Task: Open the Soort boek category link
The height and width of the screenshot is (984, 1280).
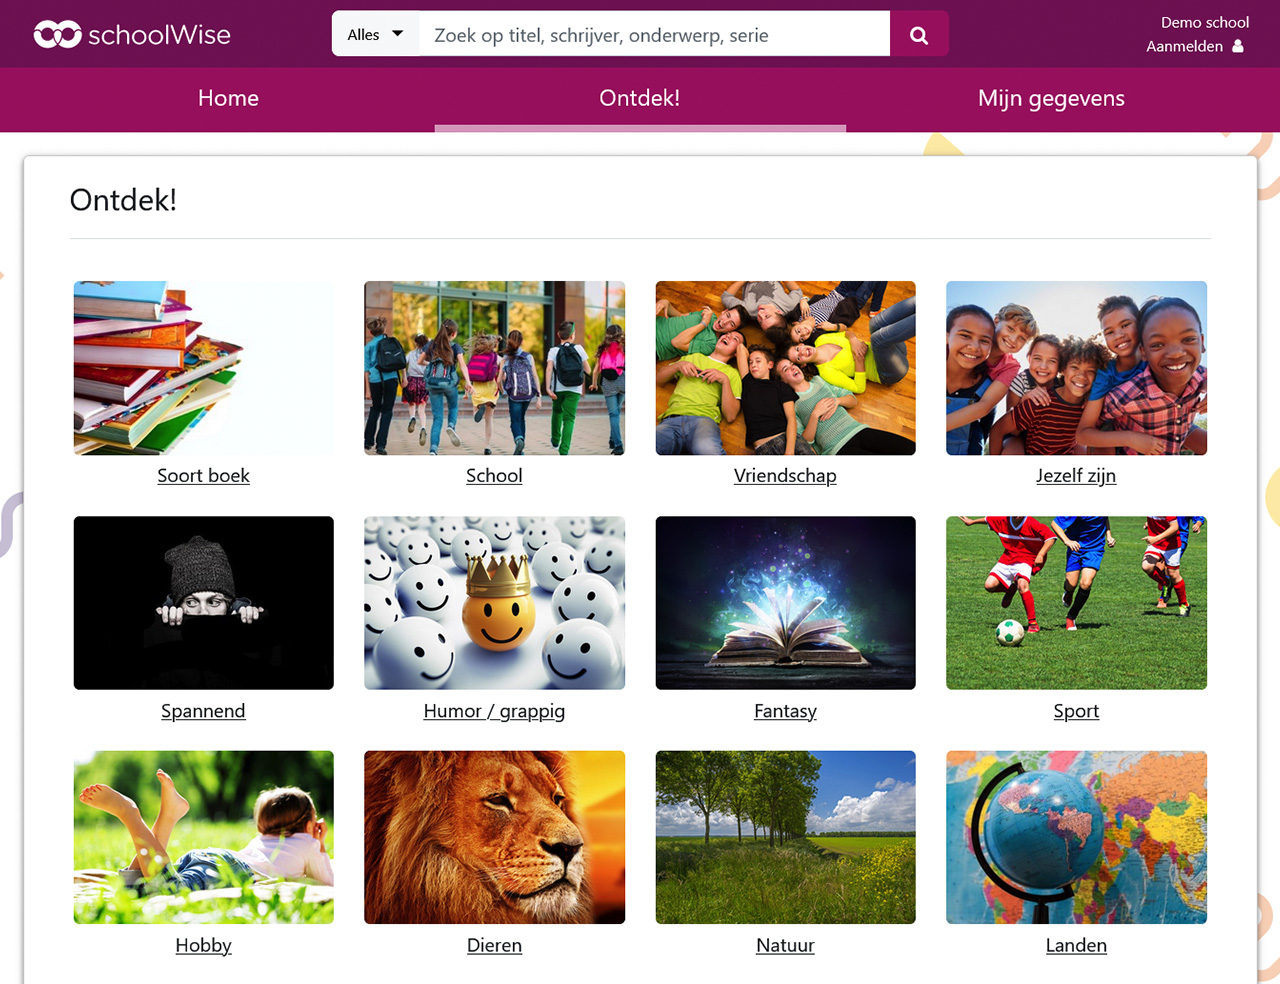Action: click(203, 476)
